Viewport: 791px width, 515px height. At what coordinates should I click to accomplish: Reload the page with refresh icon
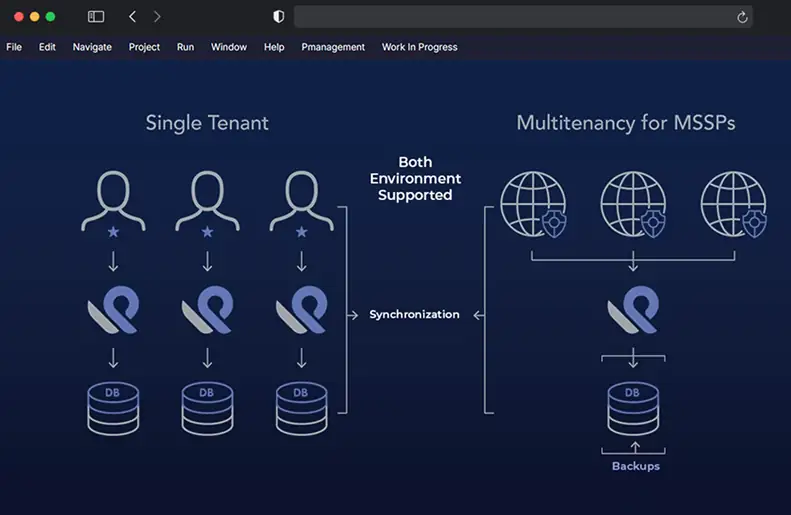pos(742,17)
